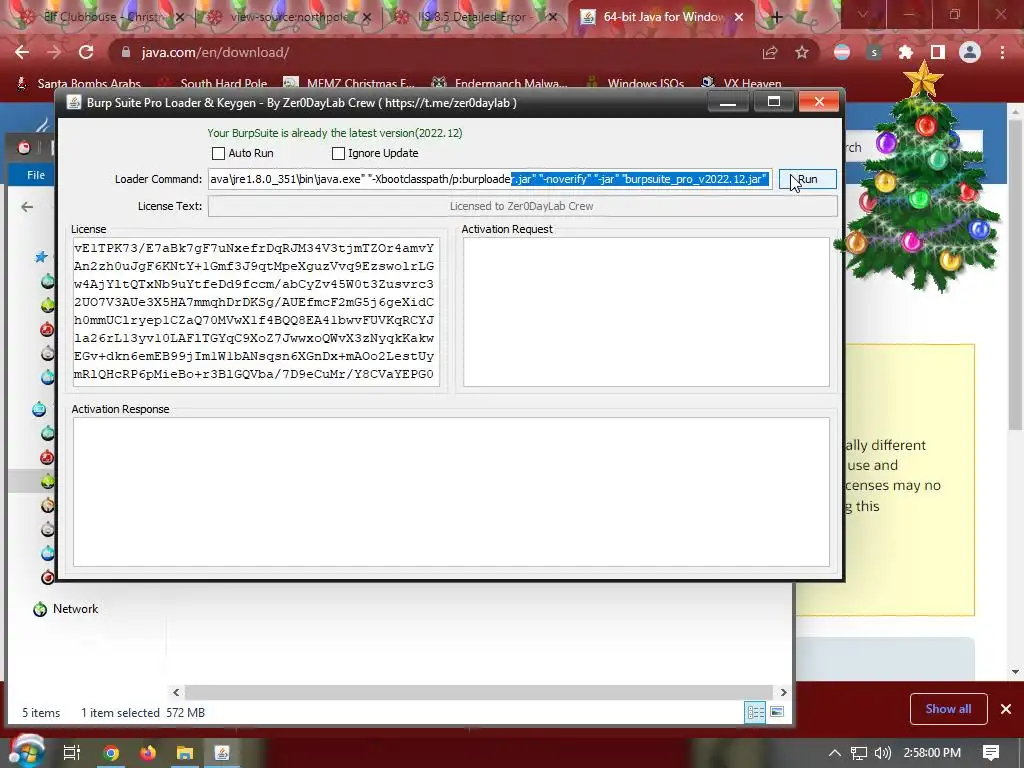The image size is (1024, 768).
Task: Close the Elf Clubhouse tab
Action: [180, 18]
